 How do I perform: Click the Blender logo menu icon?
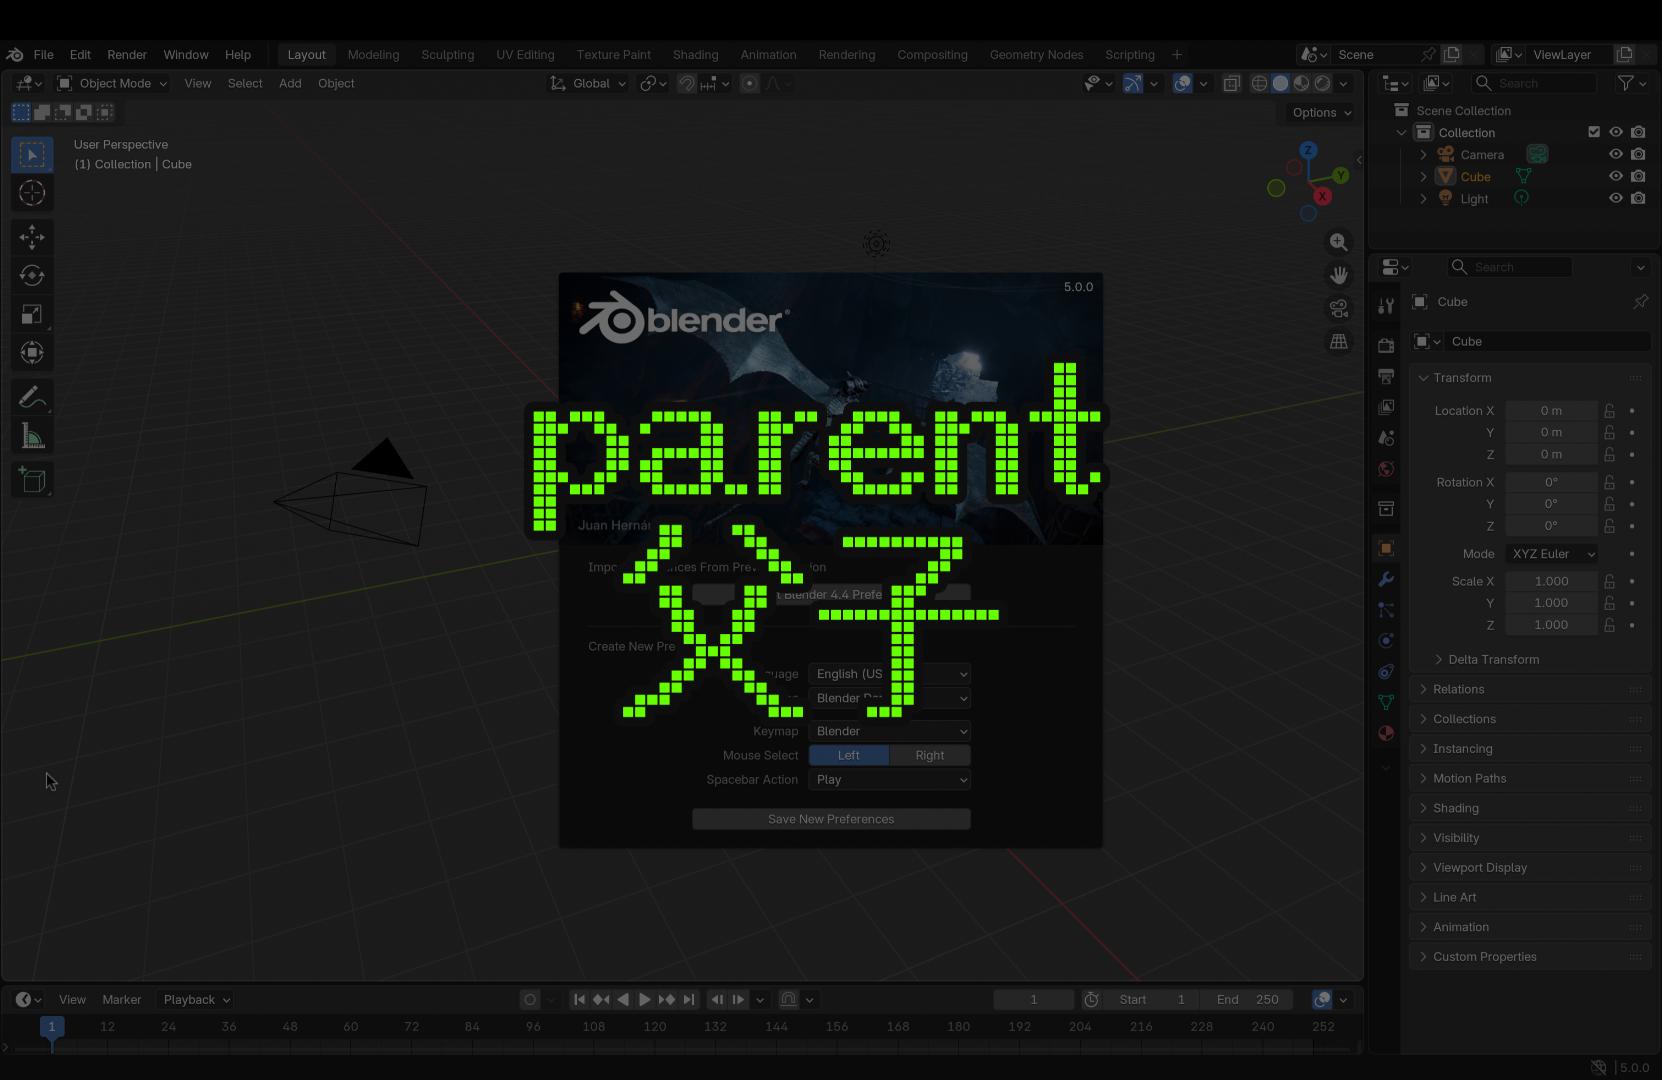pos(15,55)
